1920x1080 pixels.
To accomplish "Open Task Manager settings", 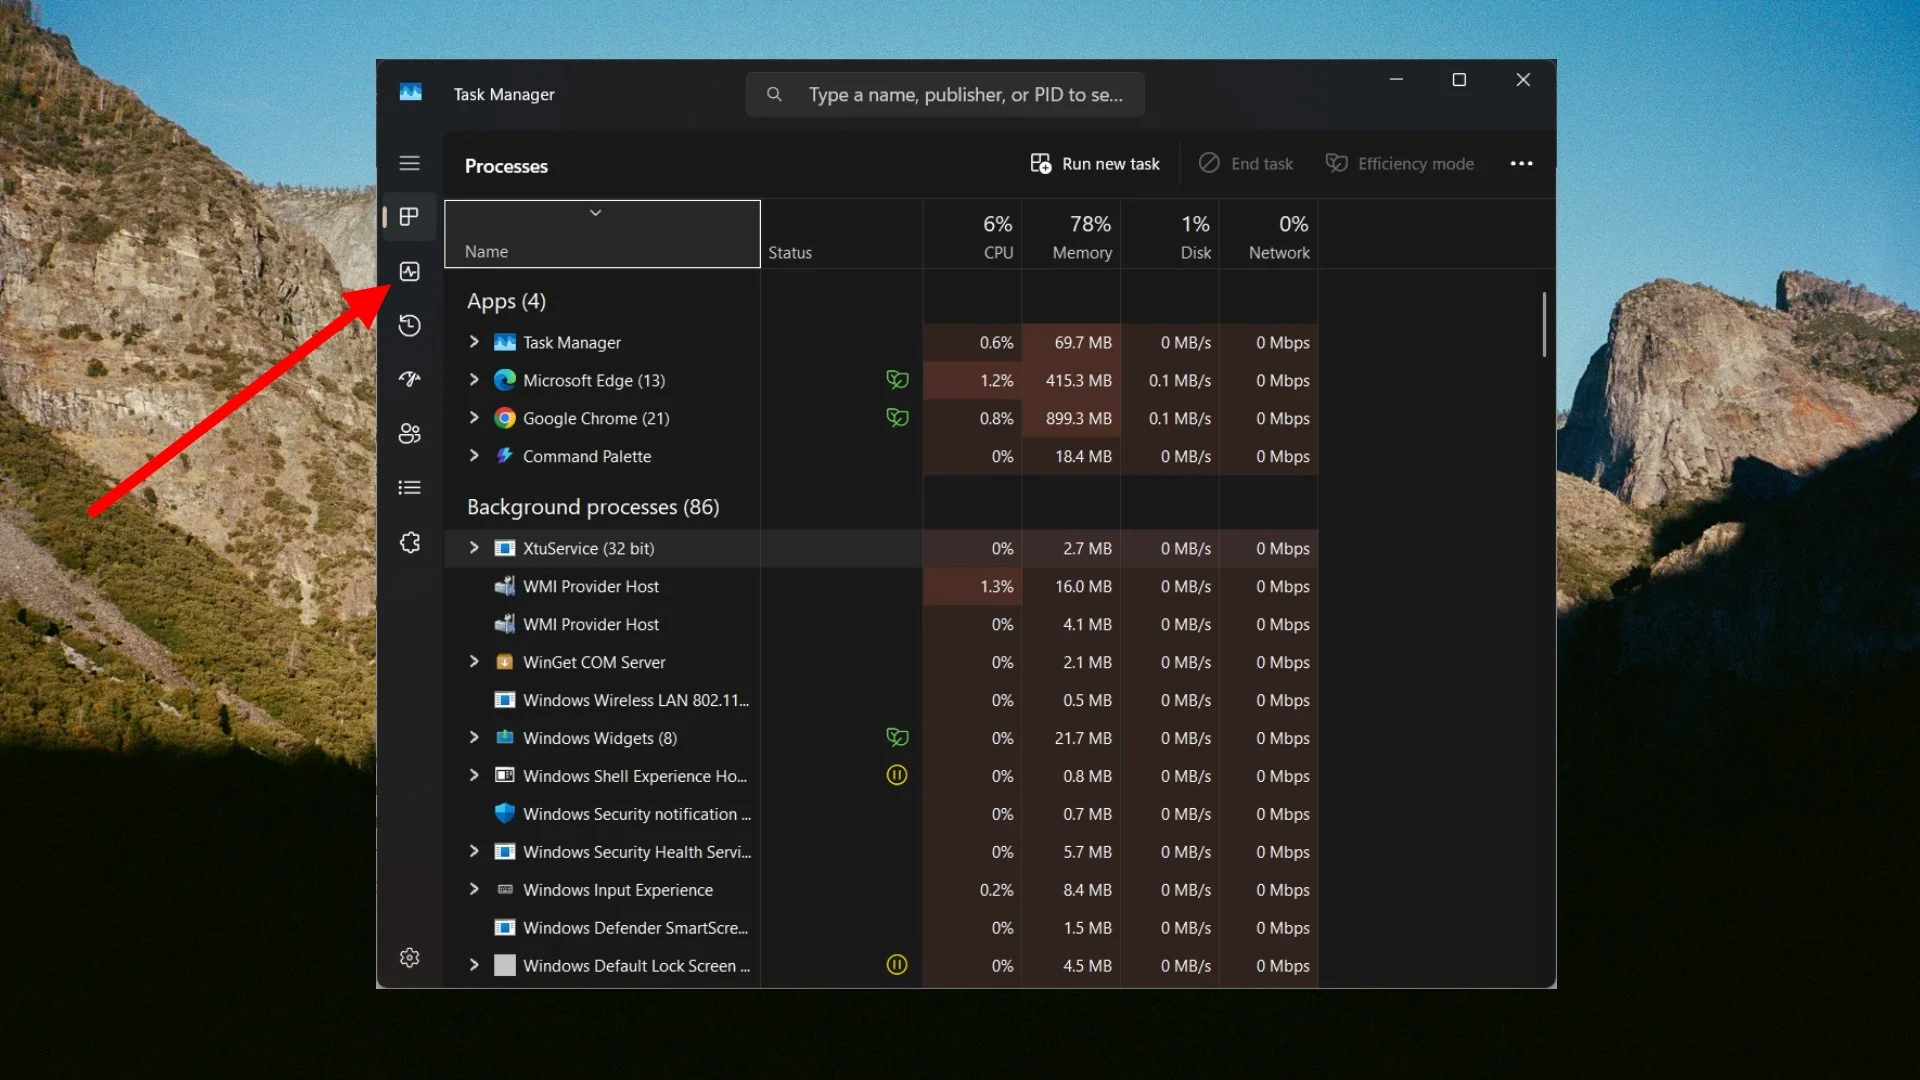I will point(409,957).
